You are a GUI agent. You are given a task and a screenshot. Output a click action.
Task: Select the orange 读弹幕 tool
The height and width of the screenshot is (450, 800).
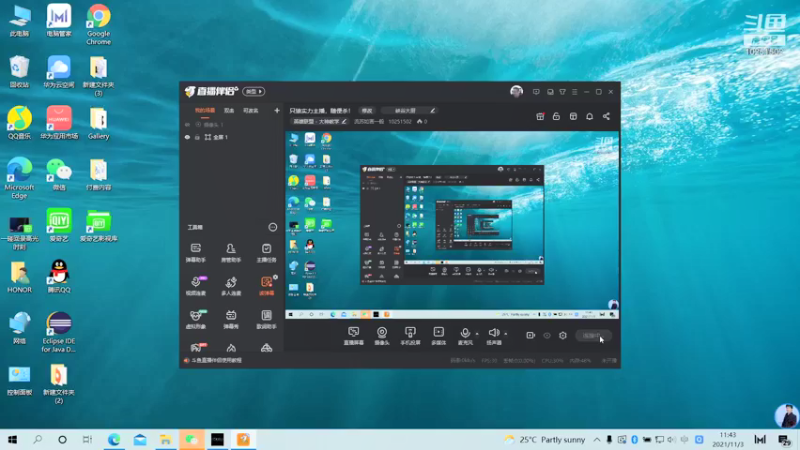[266, 286]
